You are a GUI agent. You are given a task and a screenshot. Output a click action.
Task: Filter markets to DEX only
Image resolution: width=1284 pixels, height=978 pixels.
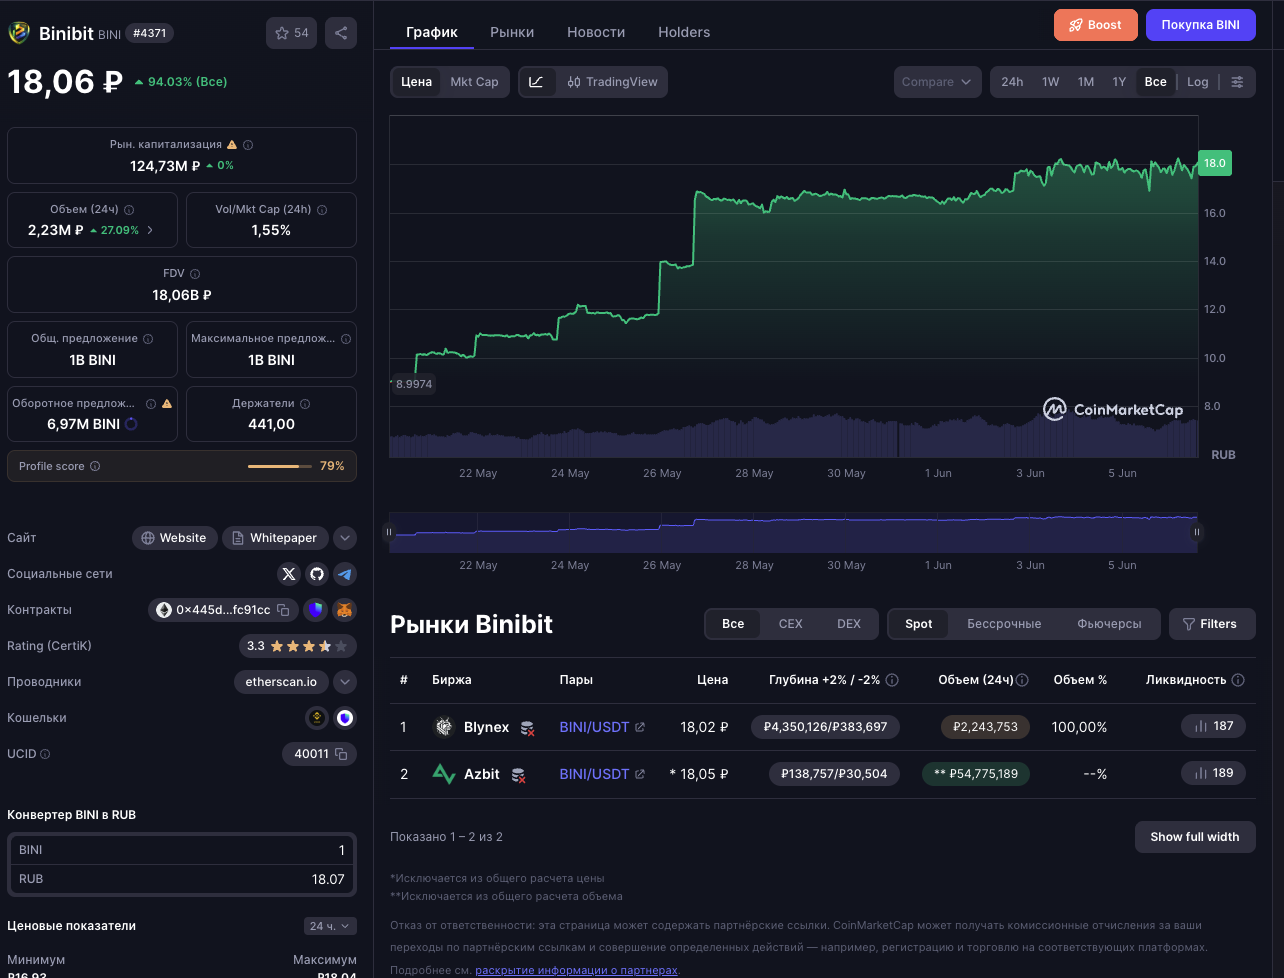(x=849, y=624)
